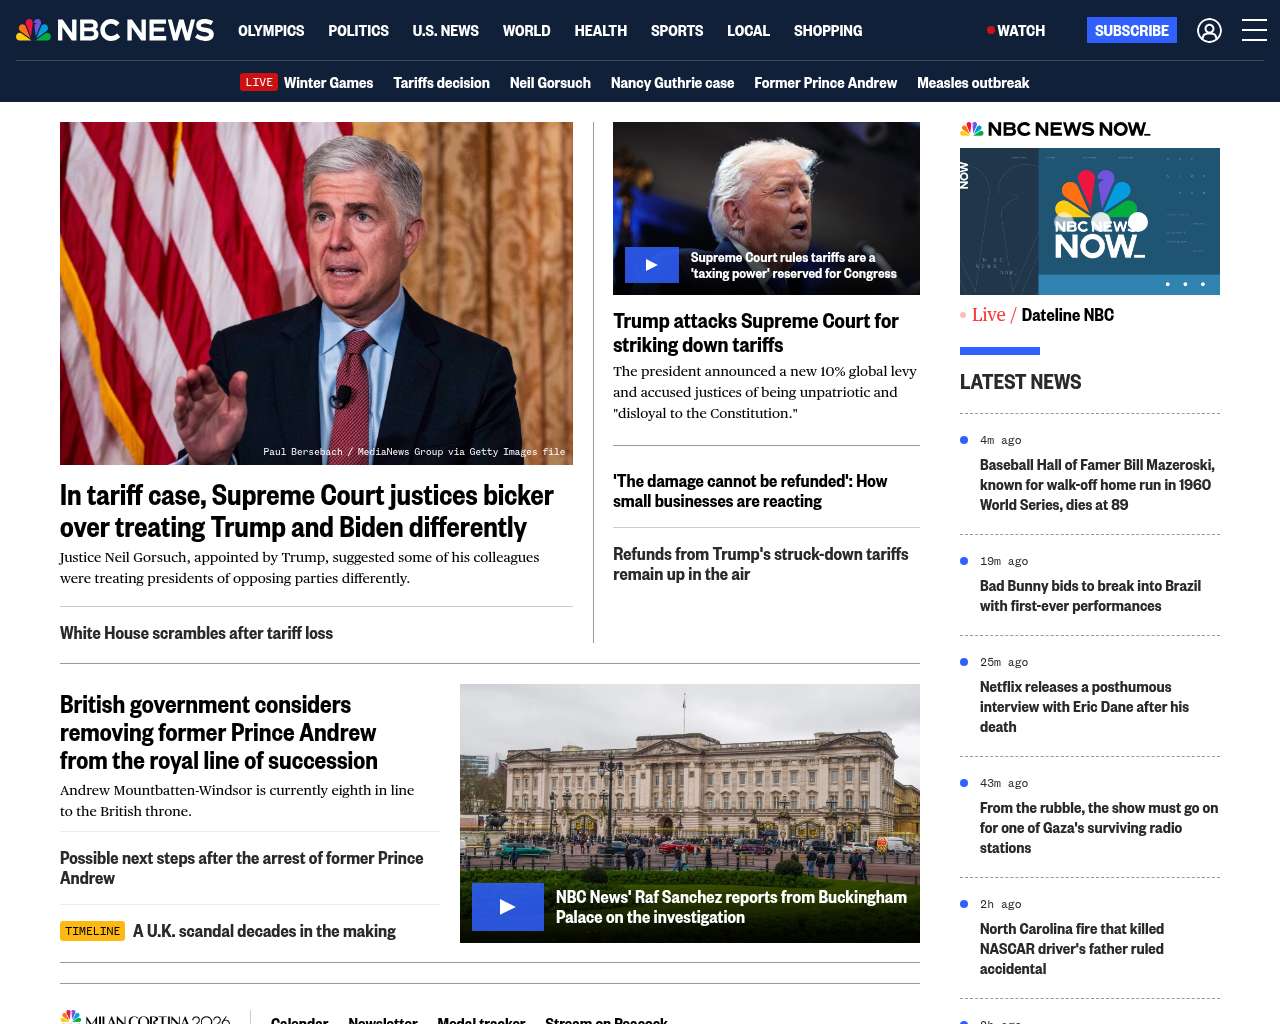The width and height of the screenshot is (1280, 1024).
Task: Open Refunds from struck-down tariffs story
Action: click(761, 564)
